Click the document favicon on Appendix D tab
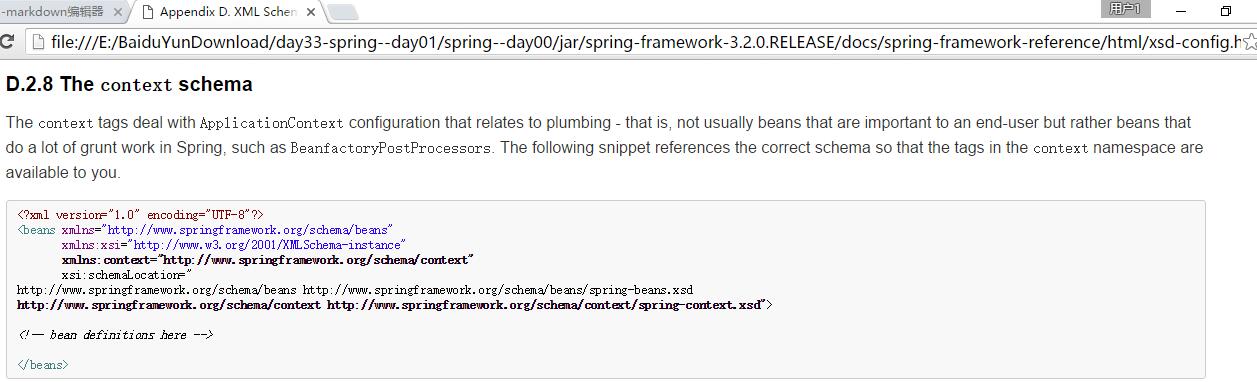 (x=147, y=12)
